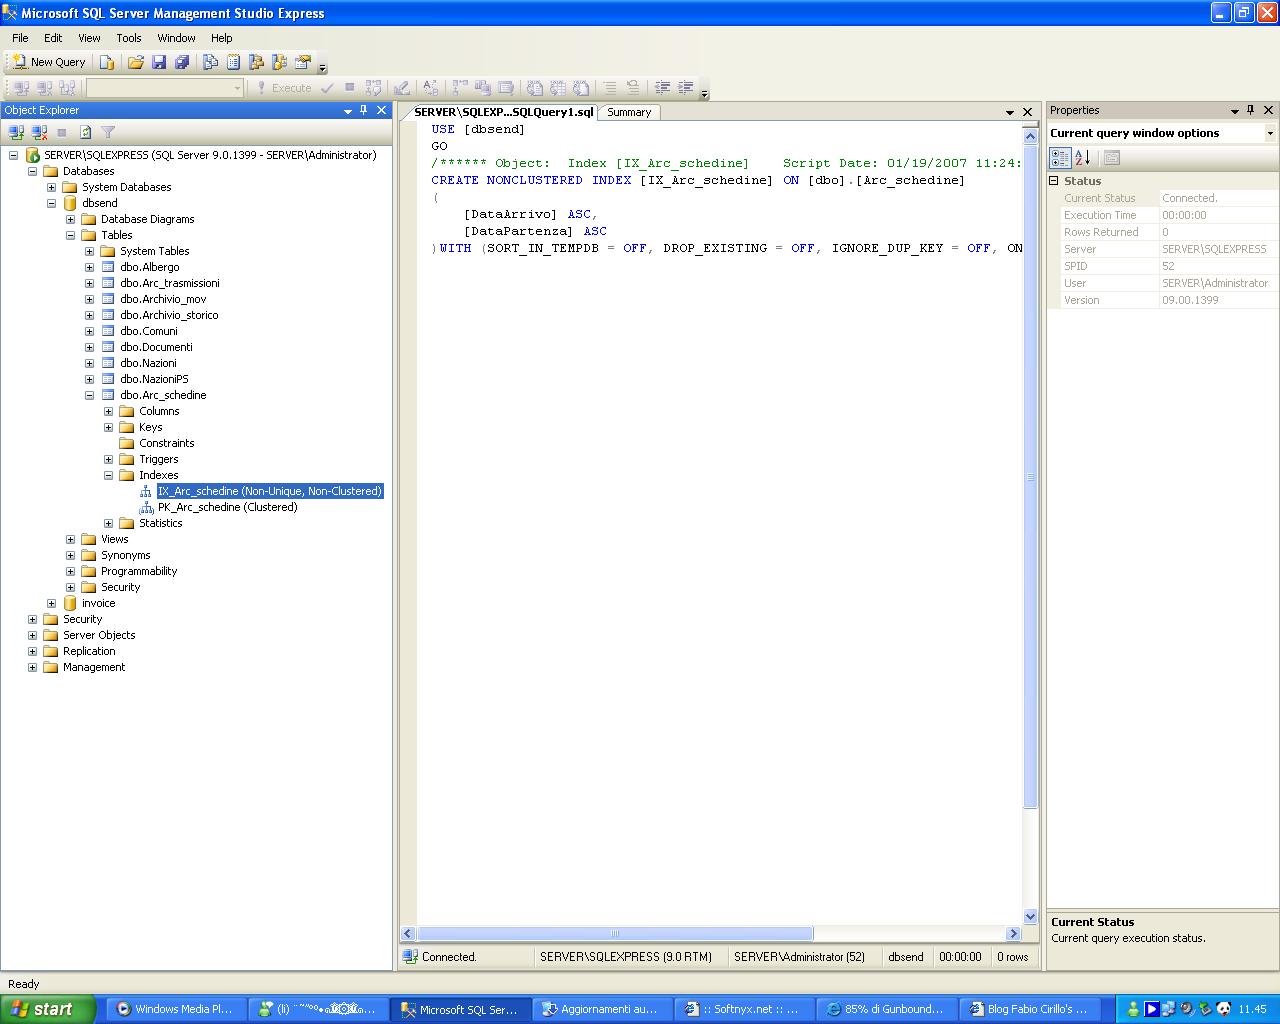This screenshot has width=1280, height=1024.
Task: Pin the Object Explorer panel with Auto Hide
Action: (363, 110)
